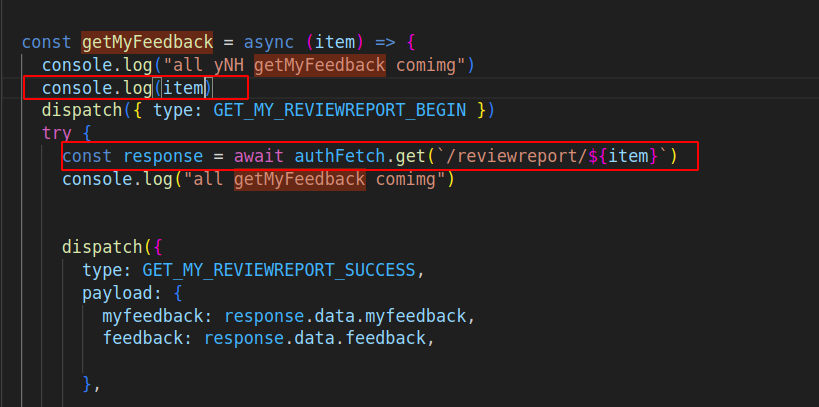Click the closing brace of the payload object
The width and height of the screenshot is (819, 407).
pyautogui.click(x=88, y=383)
